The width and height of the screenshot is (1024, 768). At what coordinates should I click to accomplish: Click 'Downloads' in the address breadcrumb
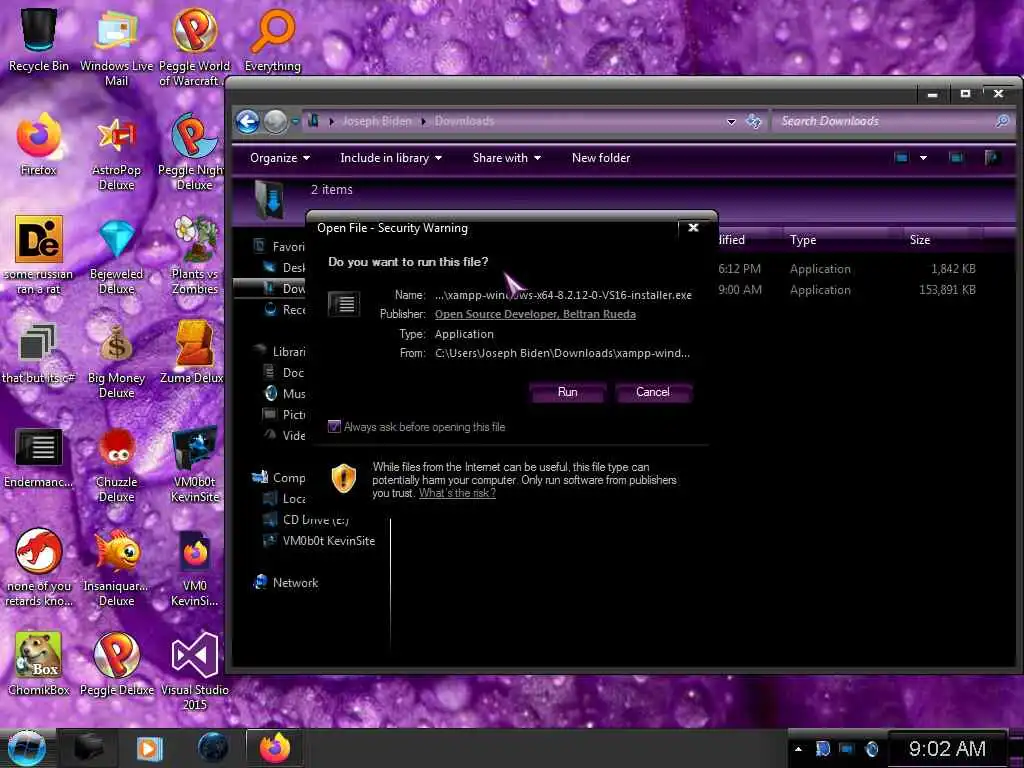point(464,121)
